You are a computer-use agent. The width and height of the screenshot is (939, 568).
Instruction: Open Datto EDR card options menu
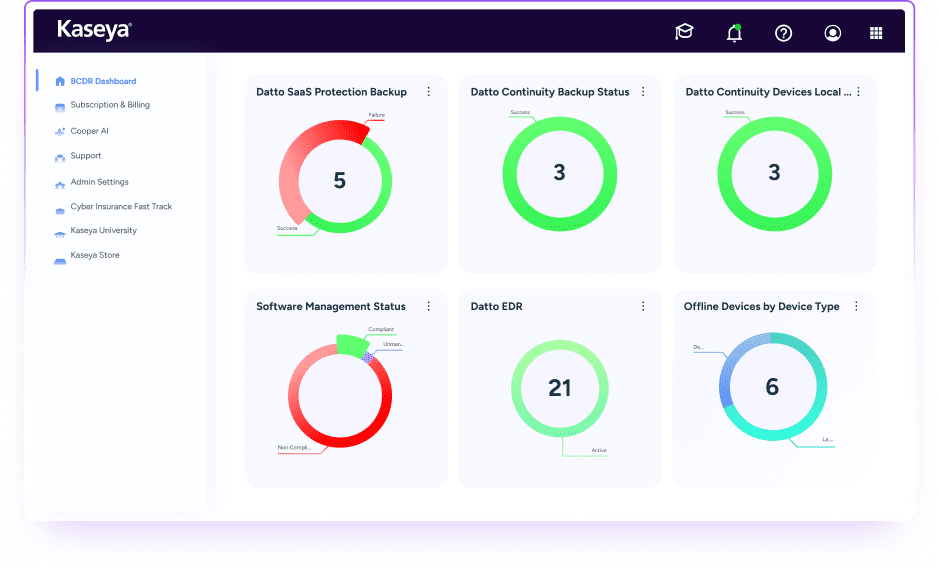click(643, 306)
